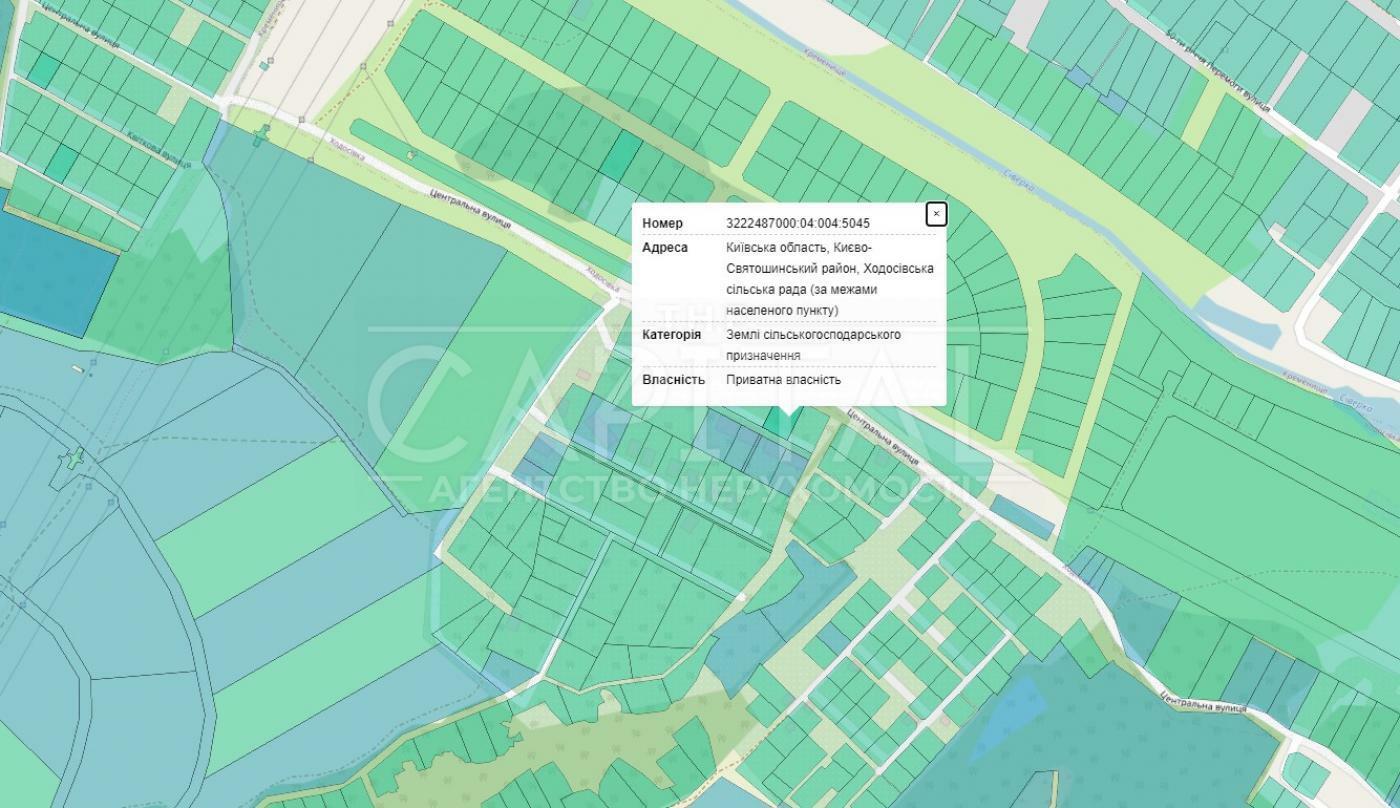Click the Категорія field label

coord(671,334)
